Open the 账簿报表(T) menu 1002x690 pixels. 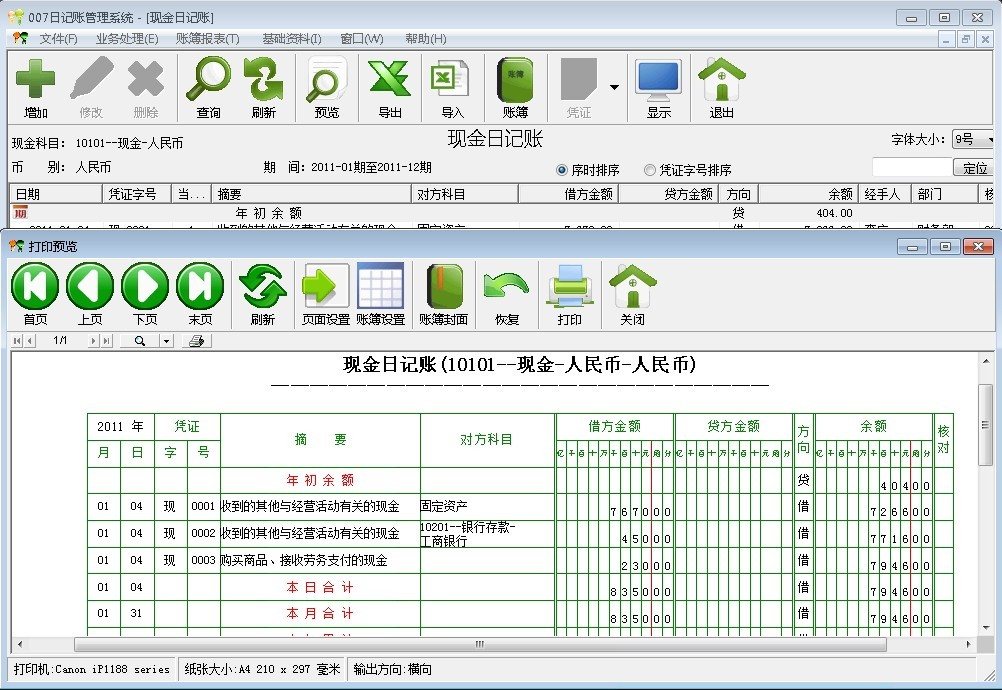coord(207,39)
